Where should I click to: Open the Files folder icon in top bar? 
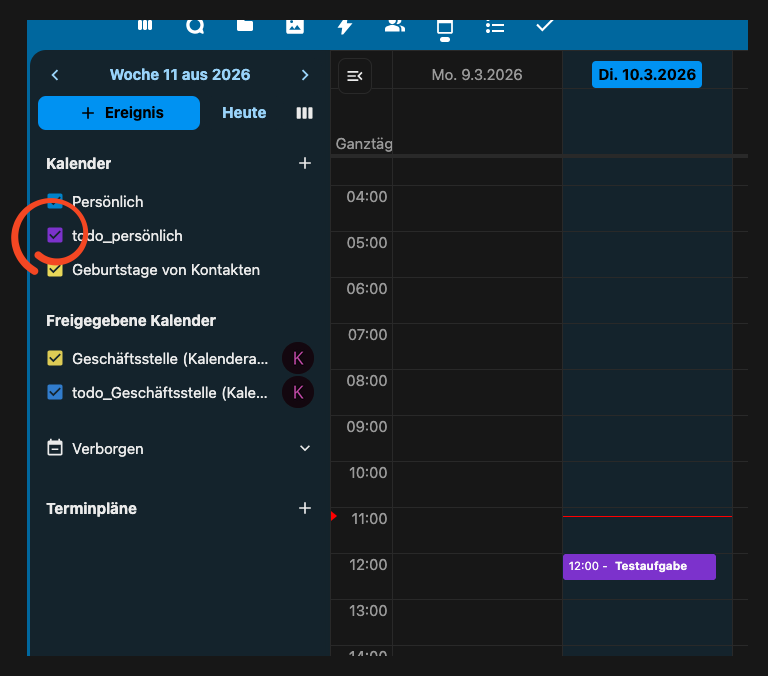tap(245, 26)
